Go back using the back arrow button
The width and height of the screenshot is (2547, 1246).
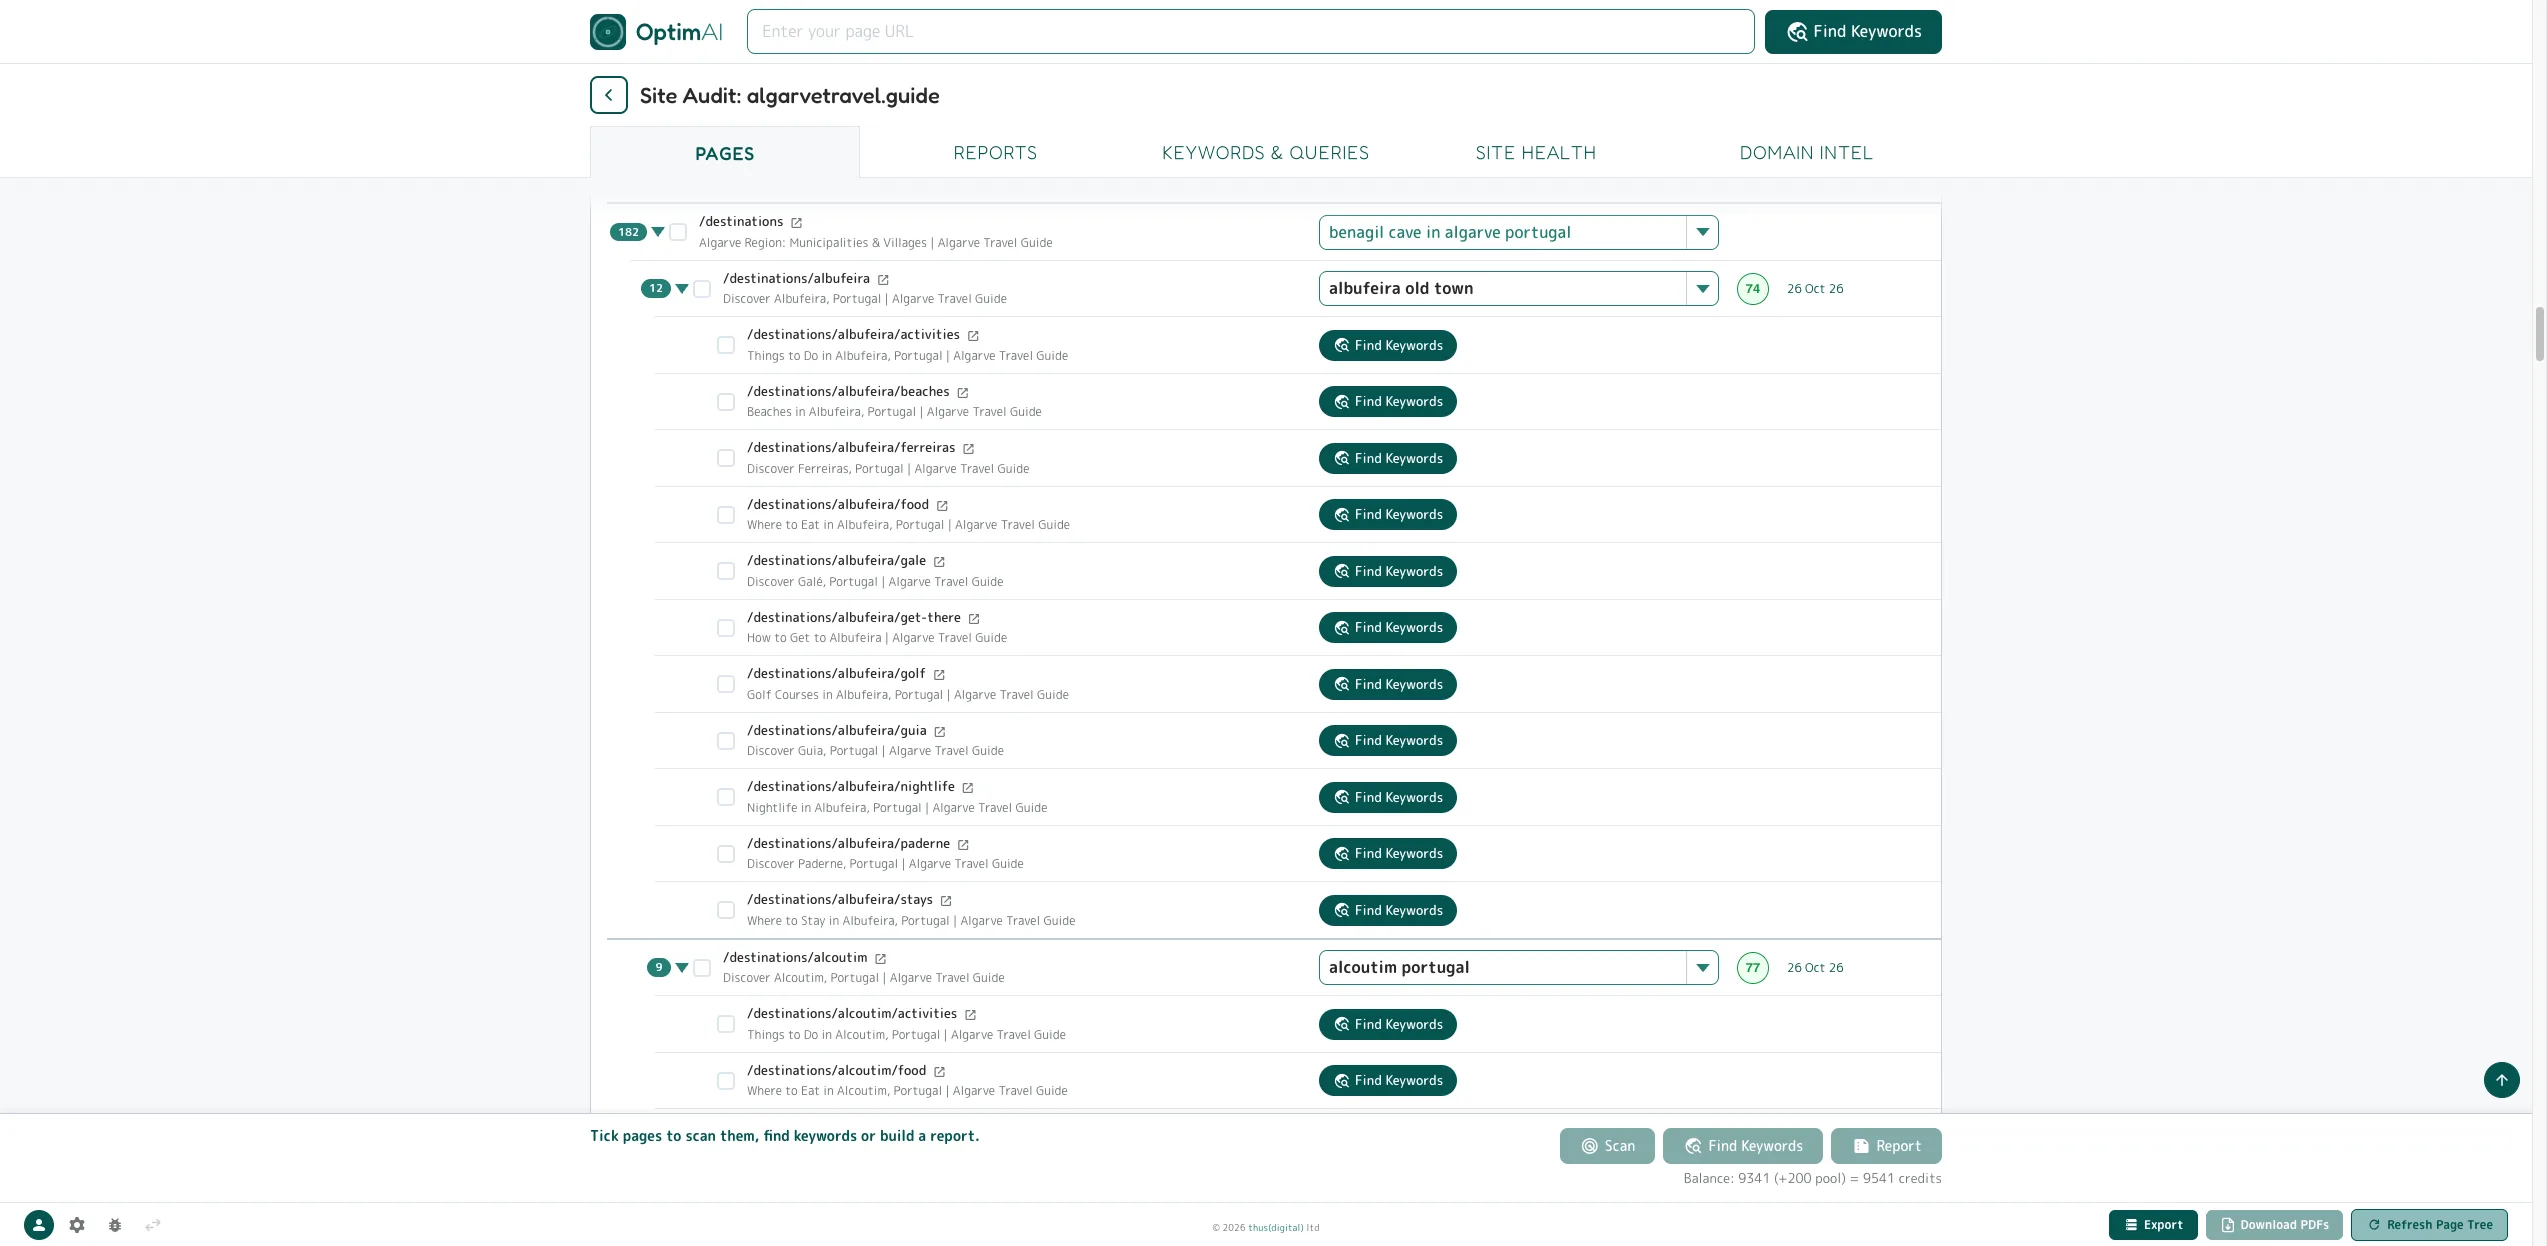point(608,95)
